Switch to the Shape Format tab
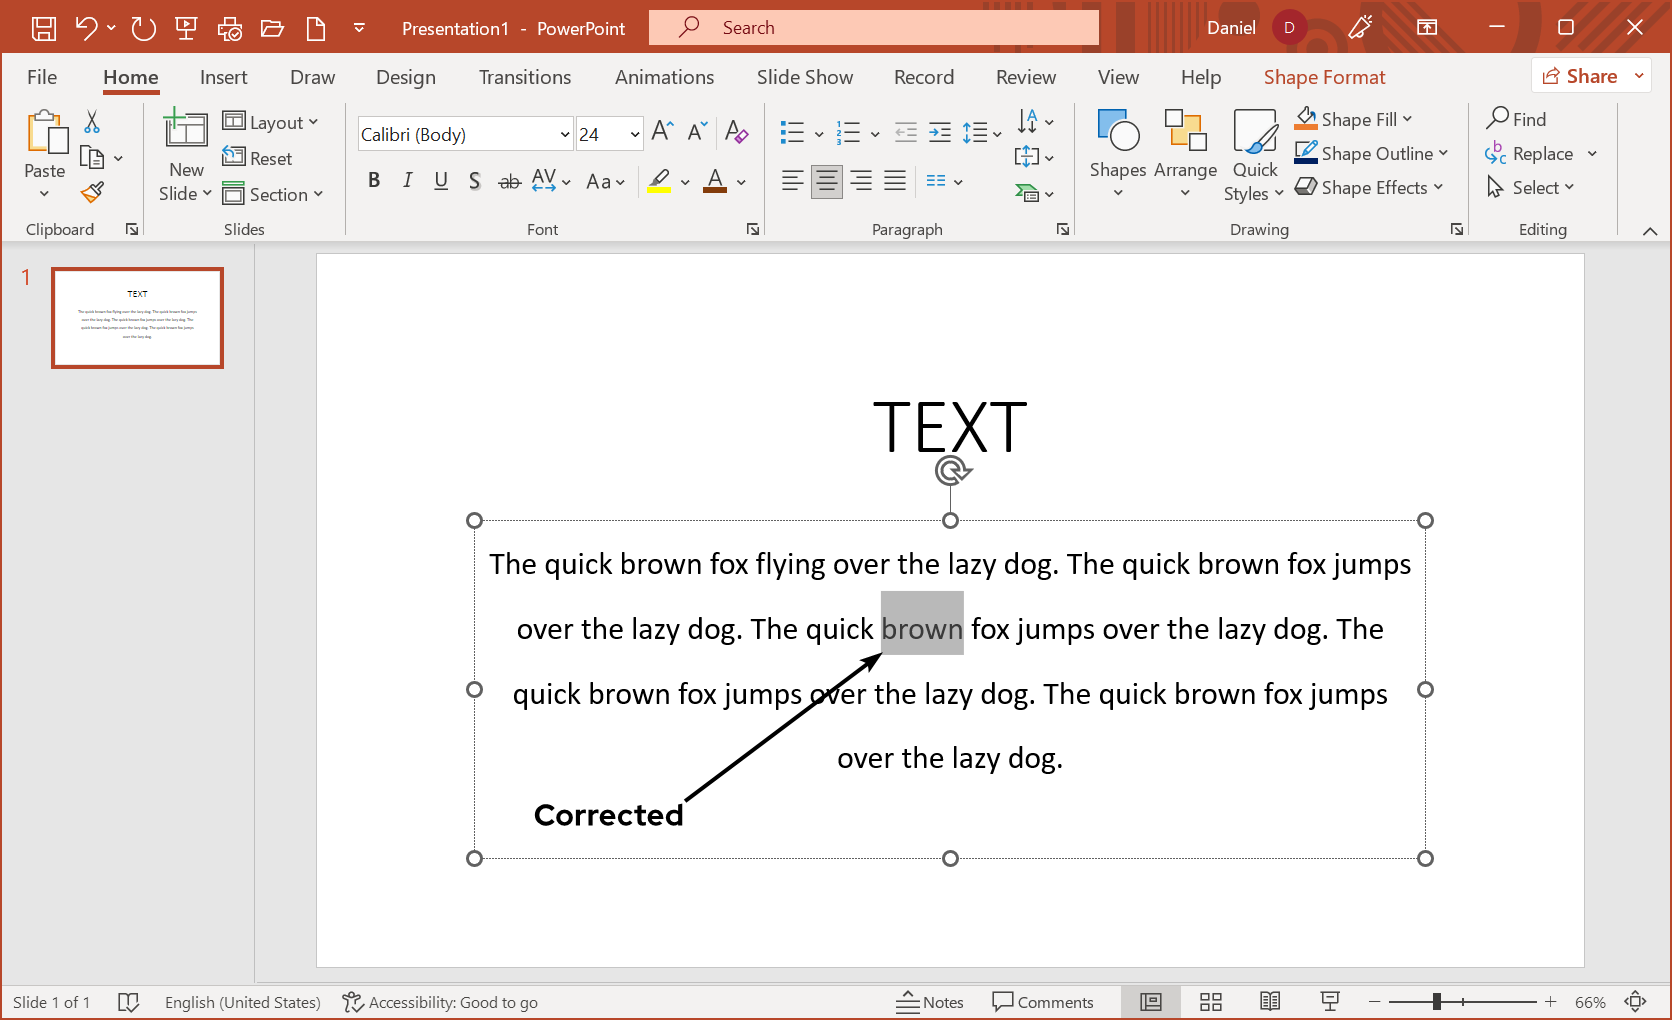 1324,76
